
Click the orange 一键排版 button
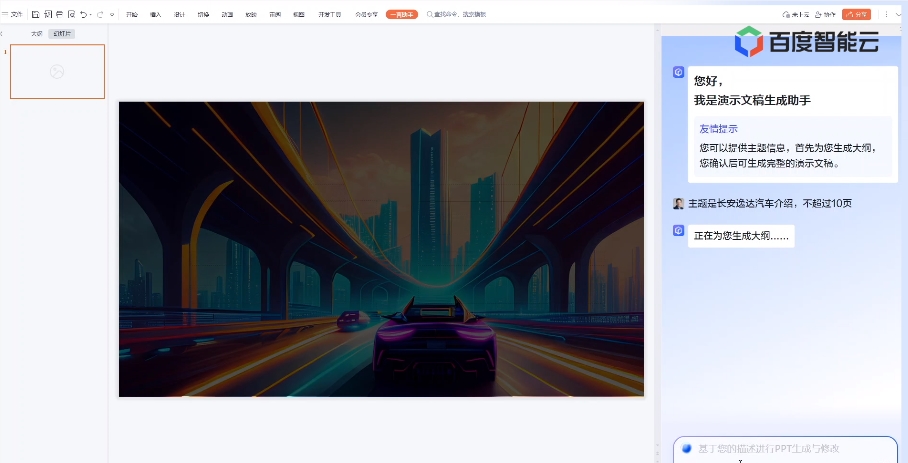pyautogui.click(x=401, y=15)
